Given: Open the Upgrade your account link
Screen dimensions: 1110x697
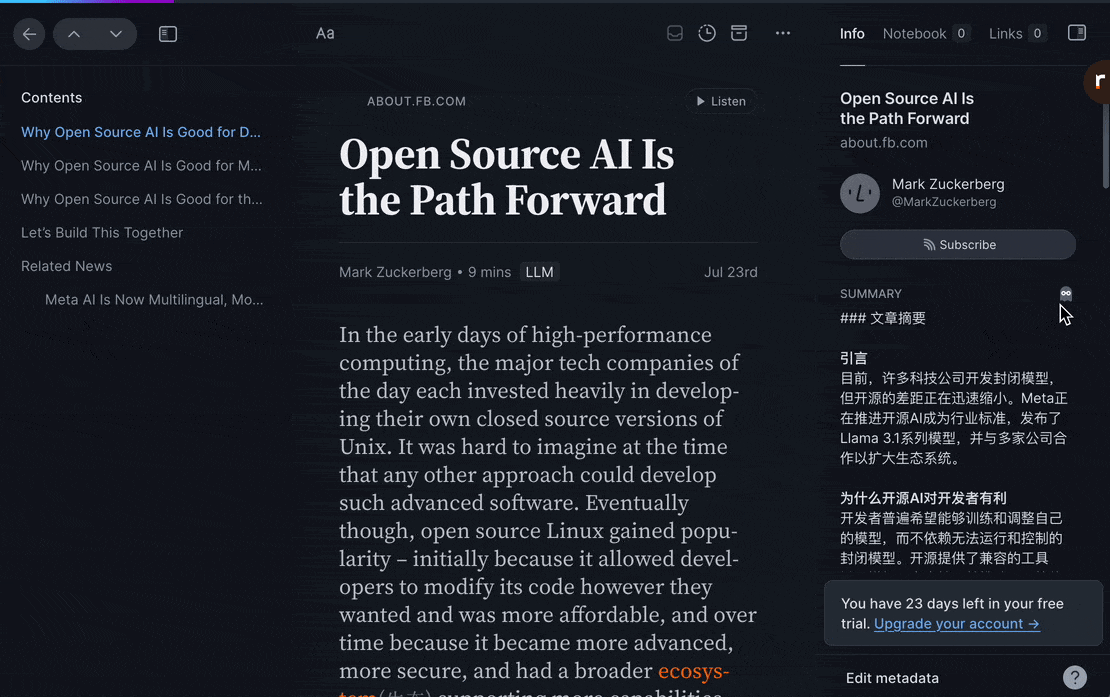Looking at the screenshot, I should (x=956, y=623).
